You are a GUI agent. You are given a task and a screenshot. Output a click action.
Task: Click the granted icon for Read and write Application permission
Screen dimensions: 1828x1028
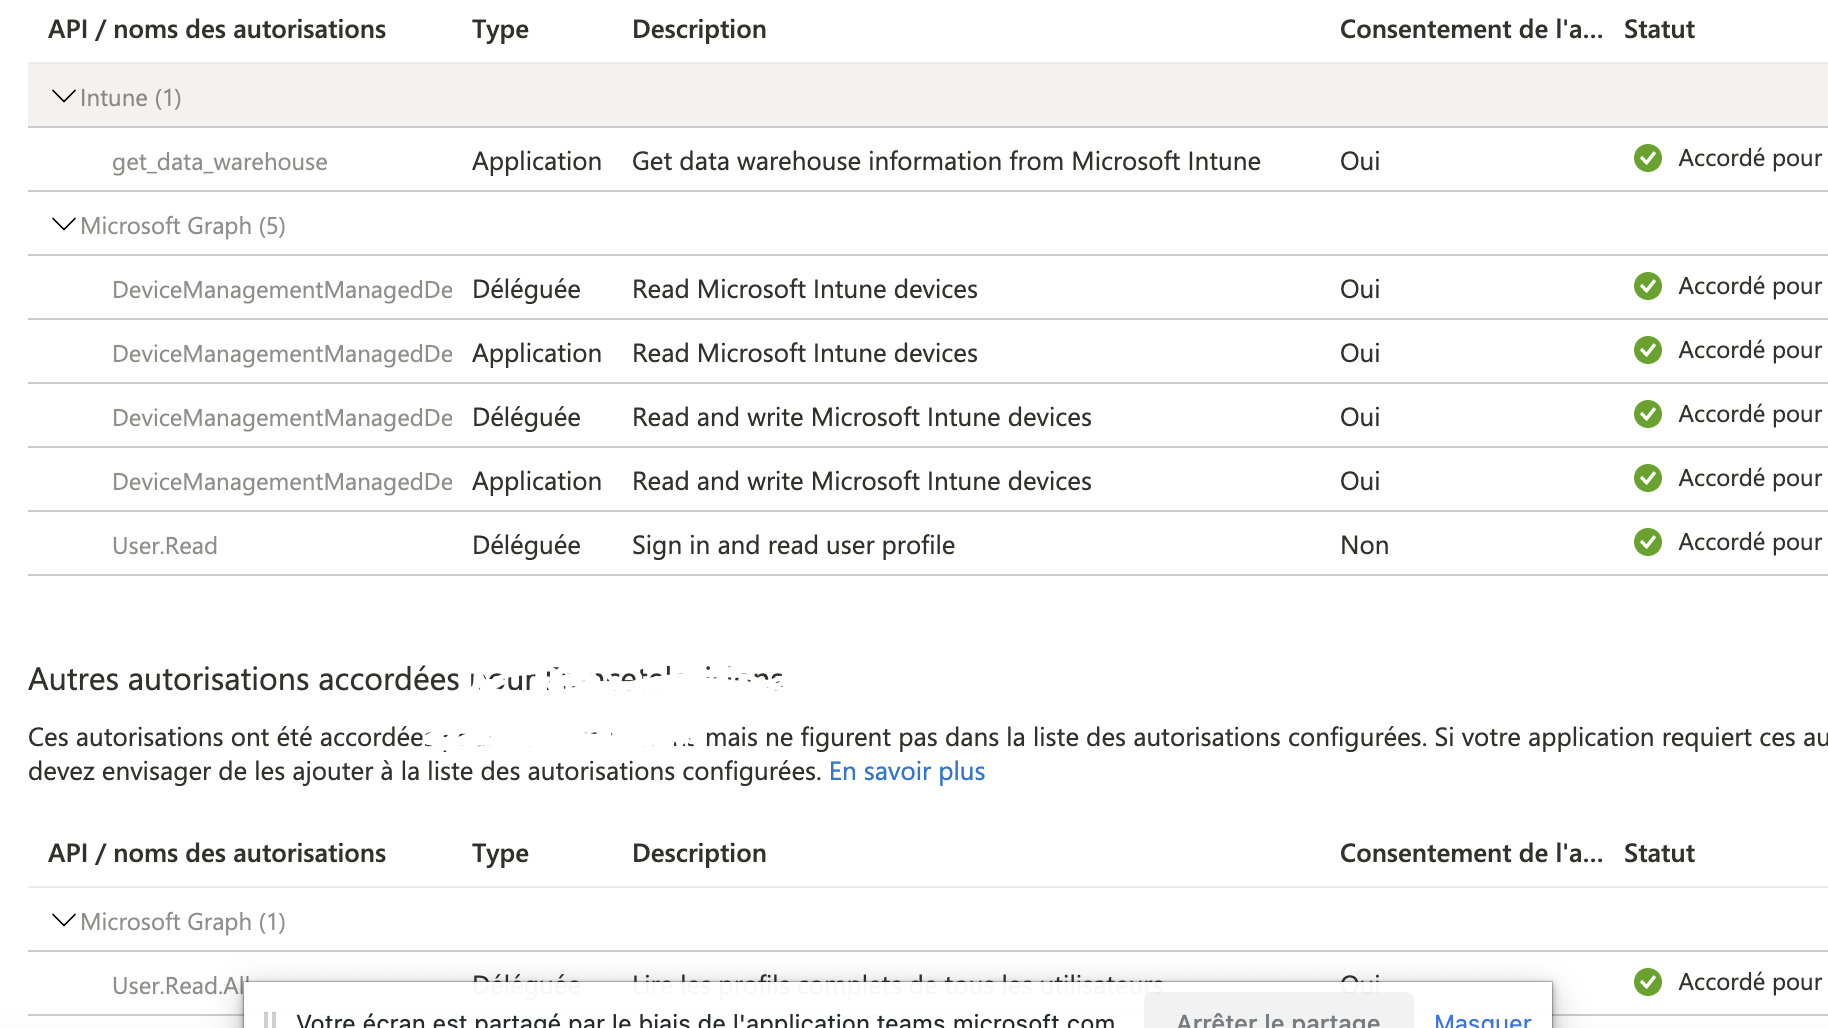1647,478
